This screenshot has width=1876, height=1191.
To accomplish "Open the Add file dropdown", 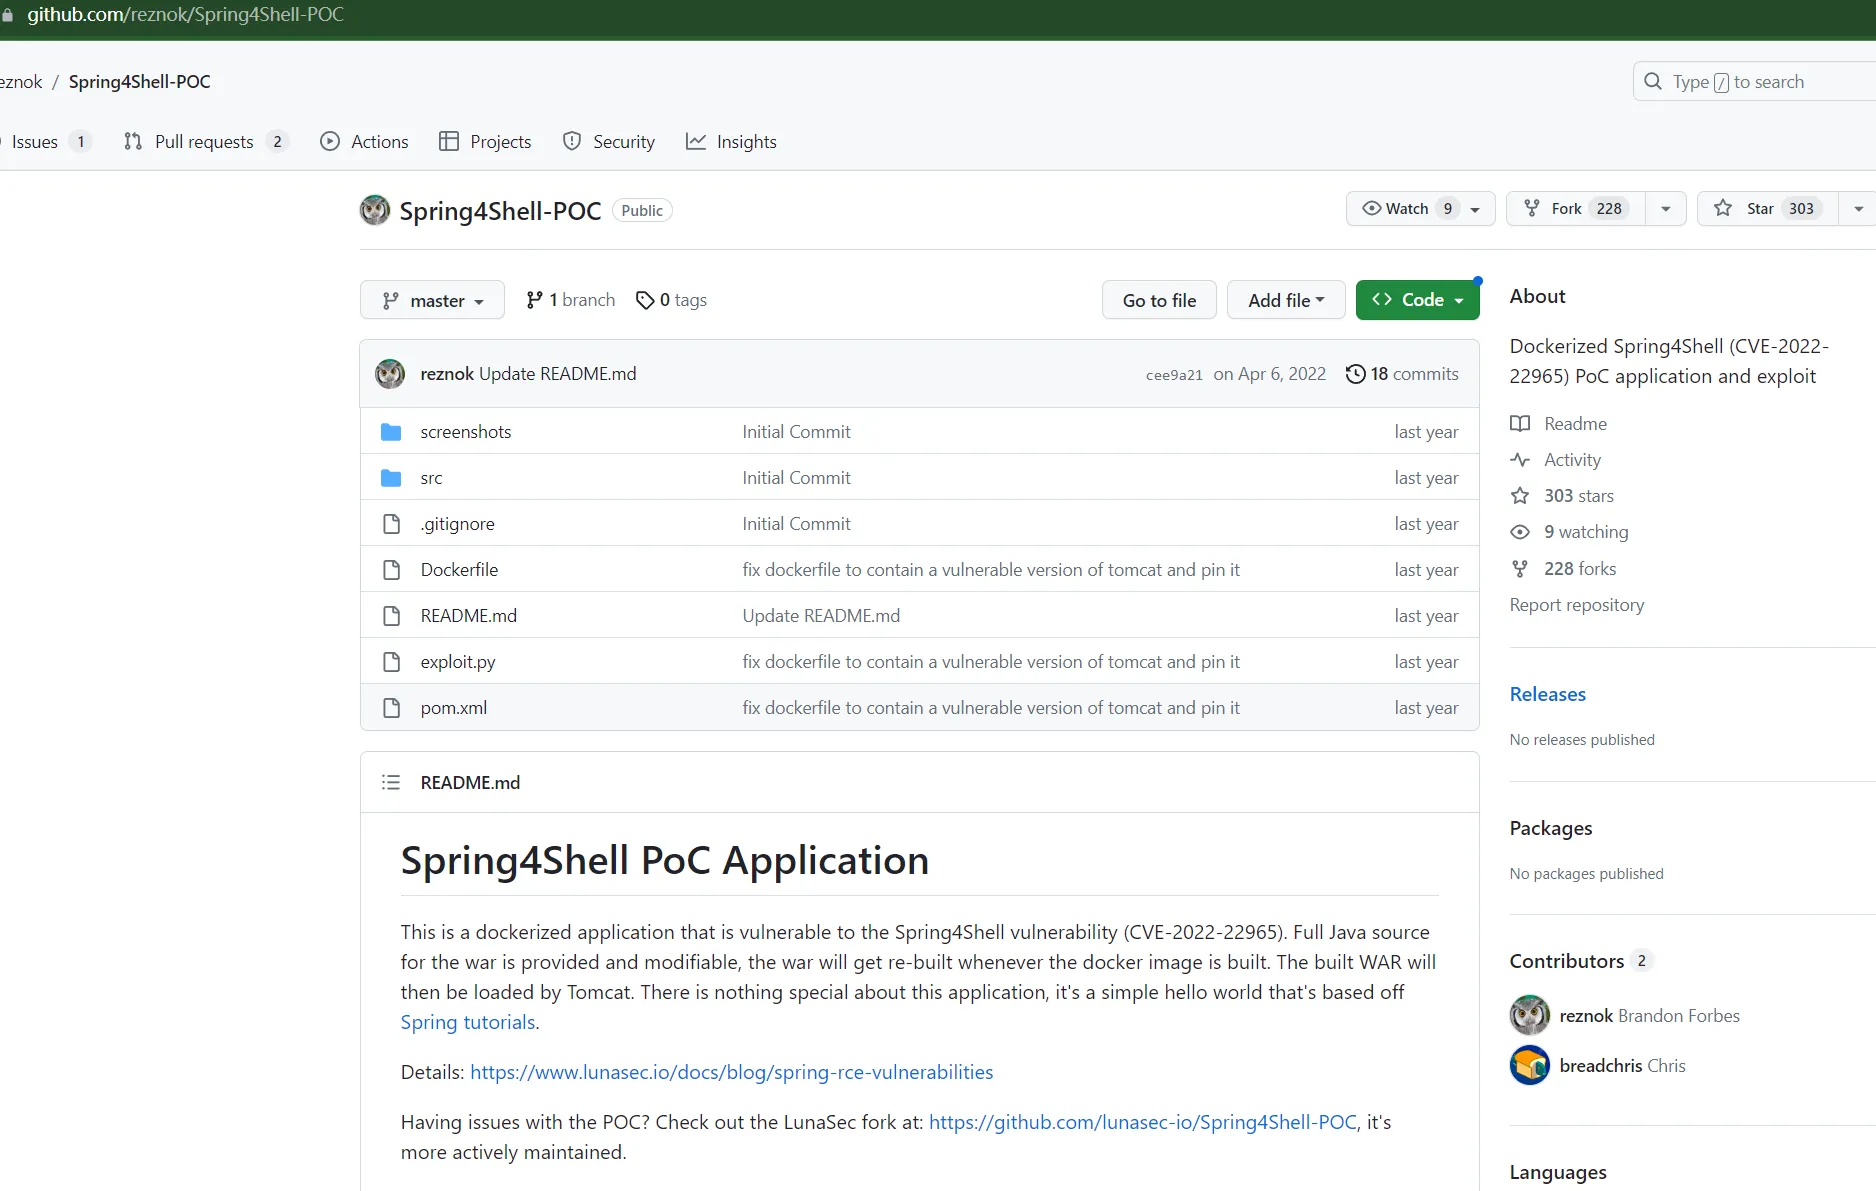I will [x=1285, y=300].
